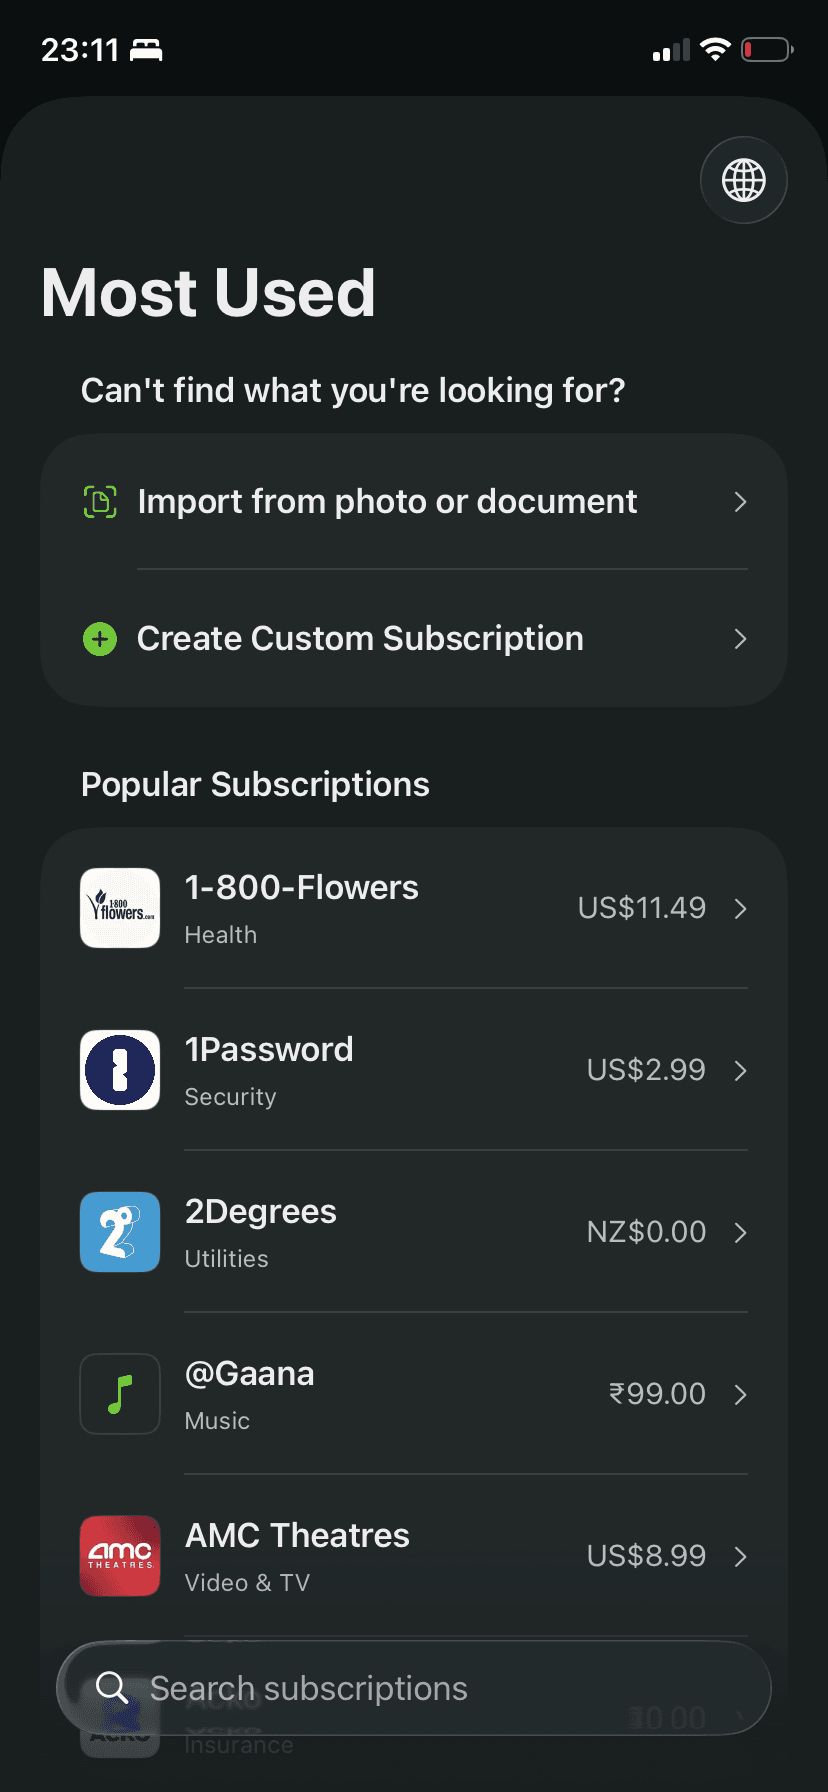This screenshot has width=828, height=1792.
Task: Click the green plus circle icon
Action: [x=100, y=638]
